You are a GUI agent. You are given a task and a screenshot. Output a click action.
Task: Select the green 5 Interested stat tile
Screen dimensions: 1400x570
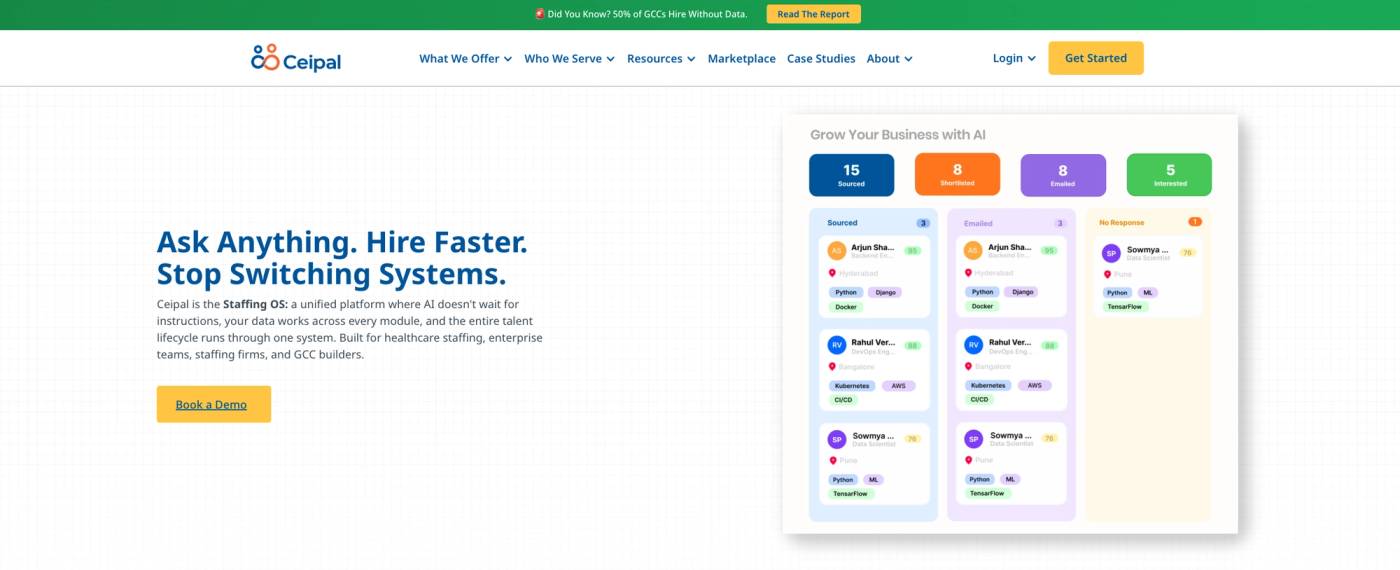coord(1169,175)
